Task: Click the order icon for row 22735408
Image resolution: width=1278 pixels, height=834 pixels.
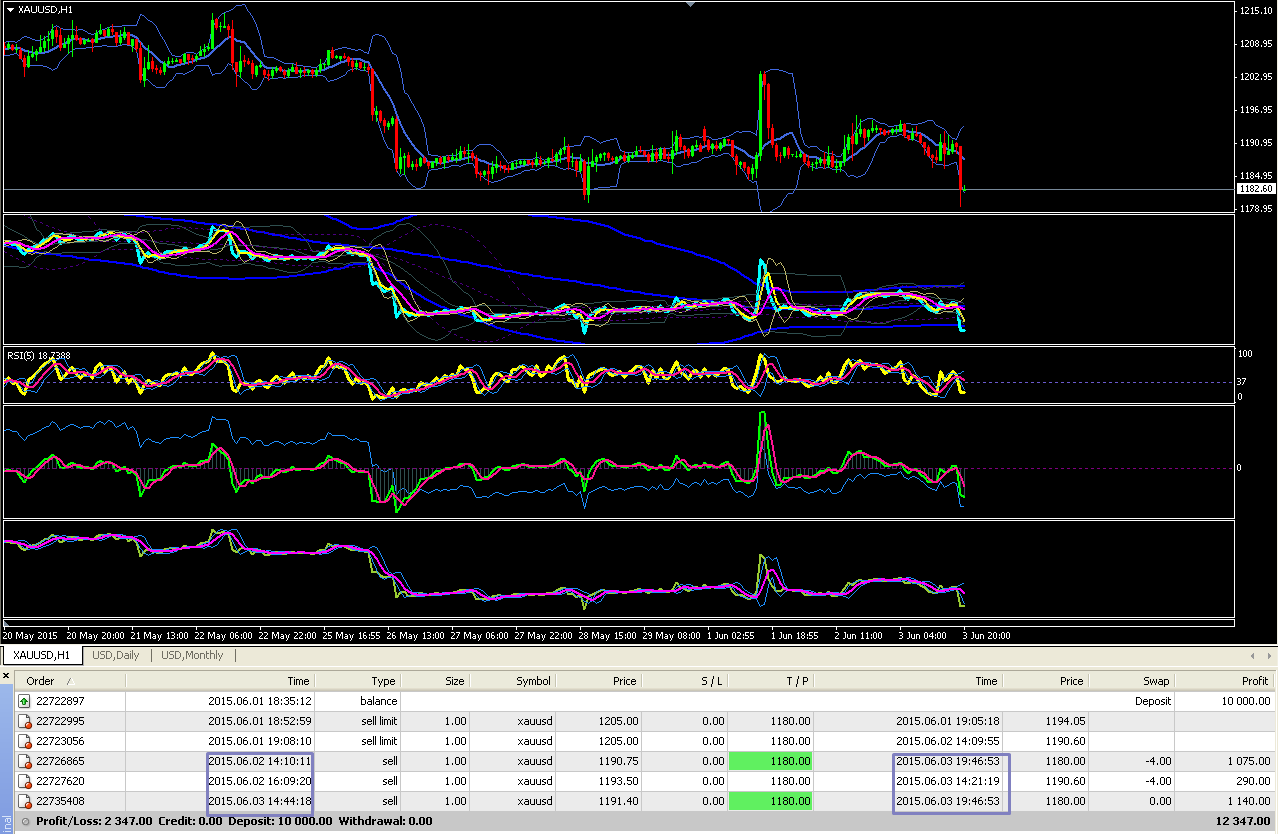Action: pos(24,801)
